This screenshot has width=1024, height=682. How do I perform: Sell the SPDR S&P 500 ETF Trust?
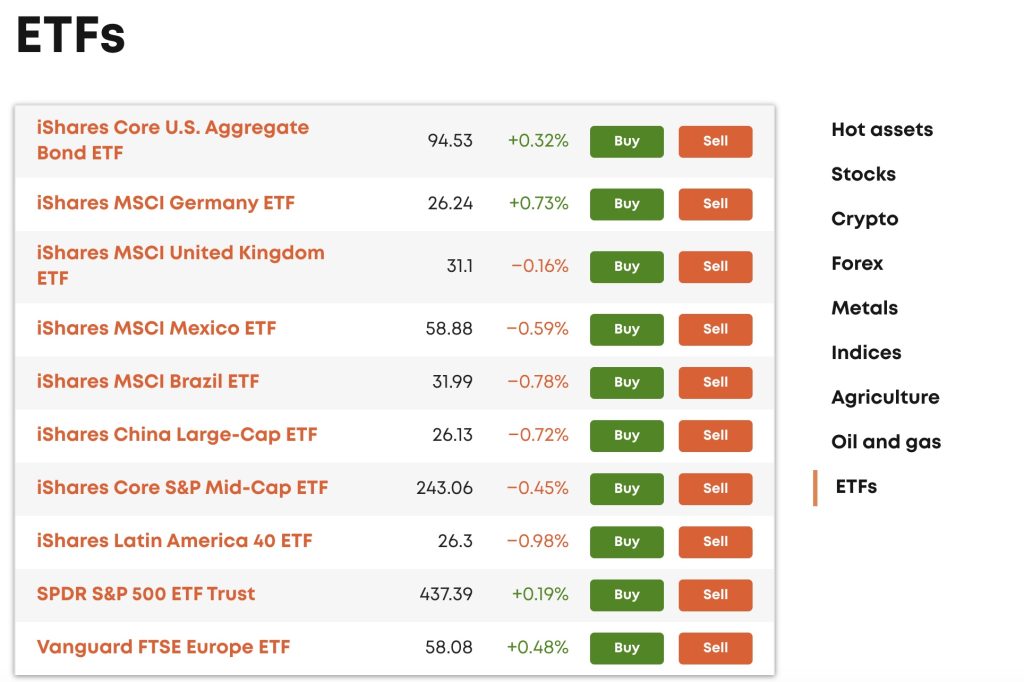click(x=715, y=595)
